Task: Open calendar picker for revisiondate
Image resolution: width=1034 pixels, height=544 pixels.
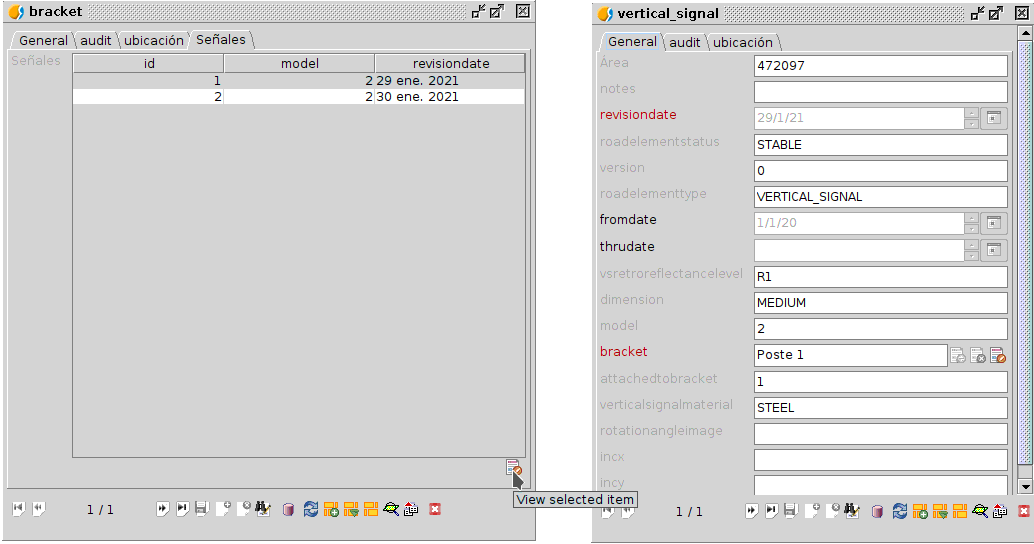Action: 994,118
